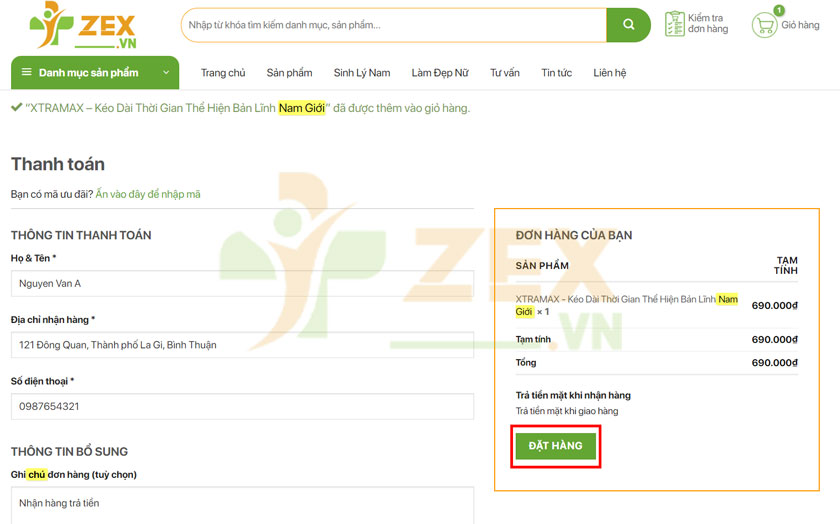Click the Họ & Tên name field

click(242, 284)
